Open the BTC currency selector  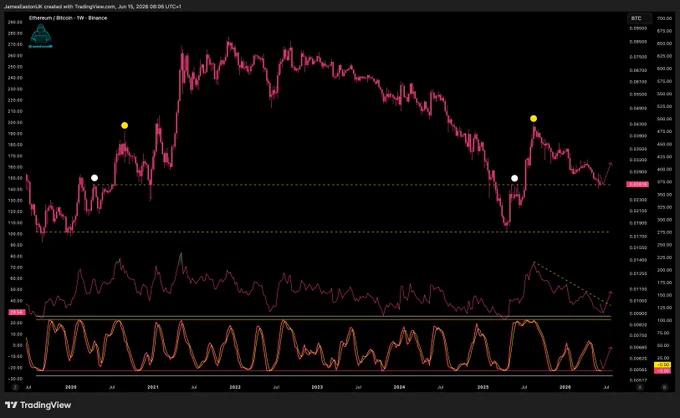pyautogui.click(x=639, y=18)
